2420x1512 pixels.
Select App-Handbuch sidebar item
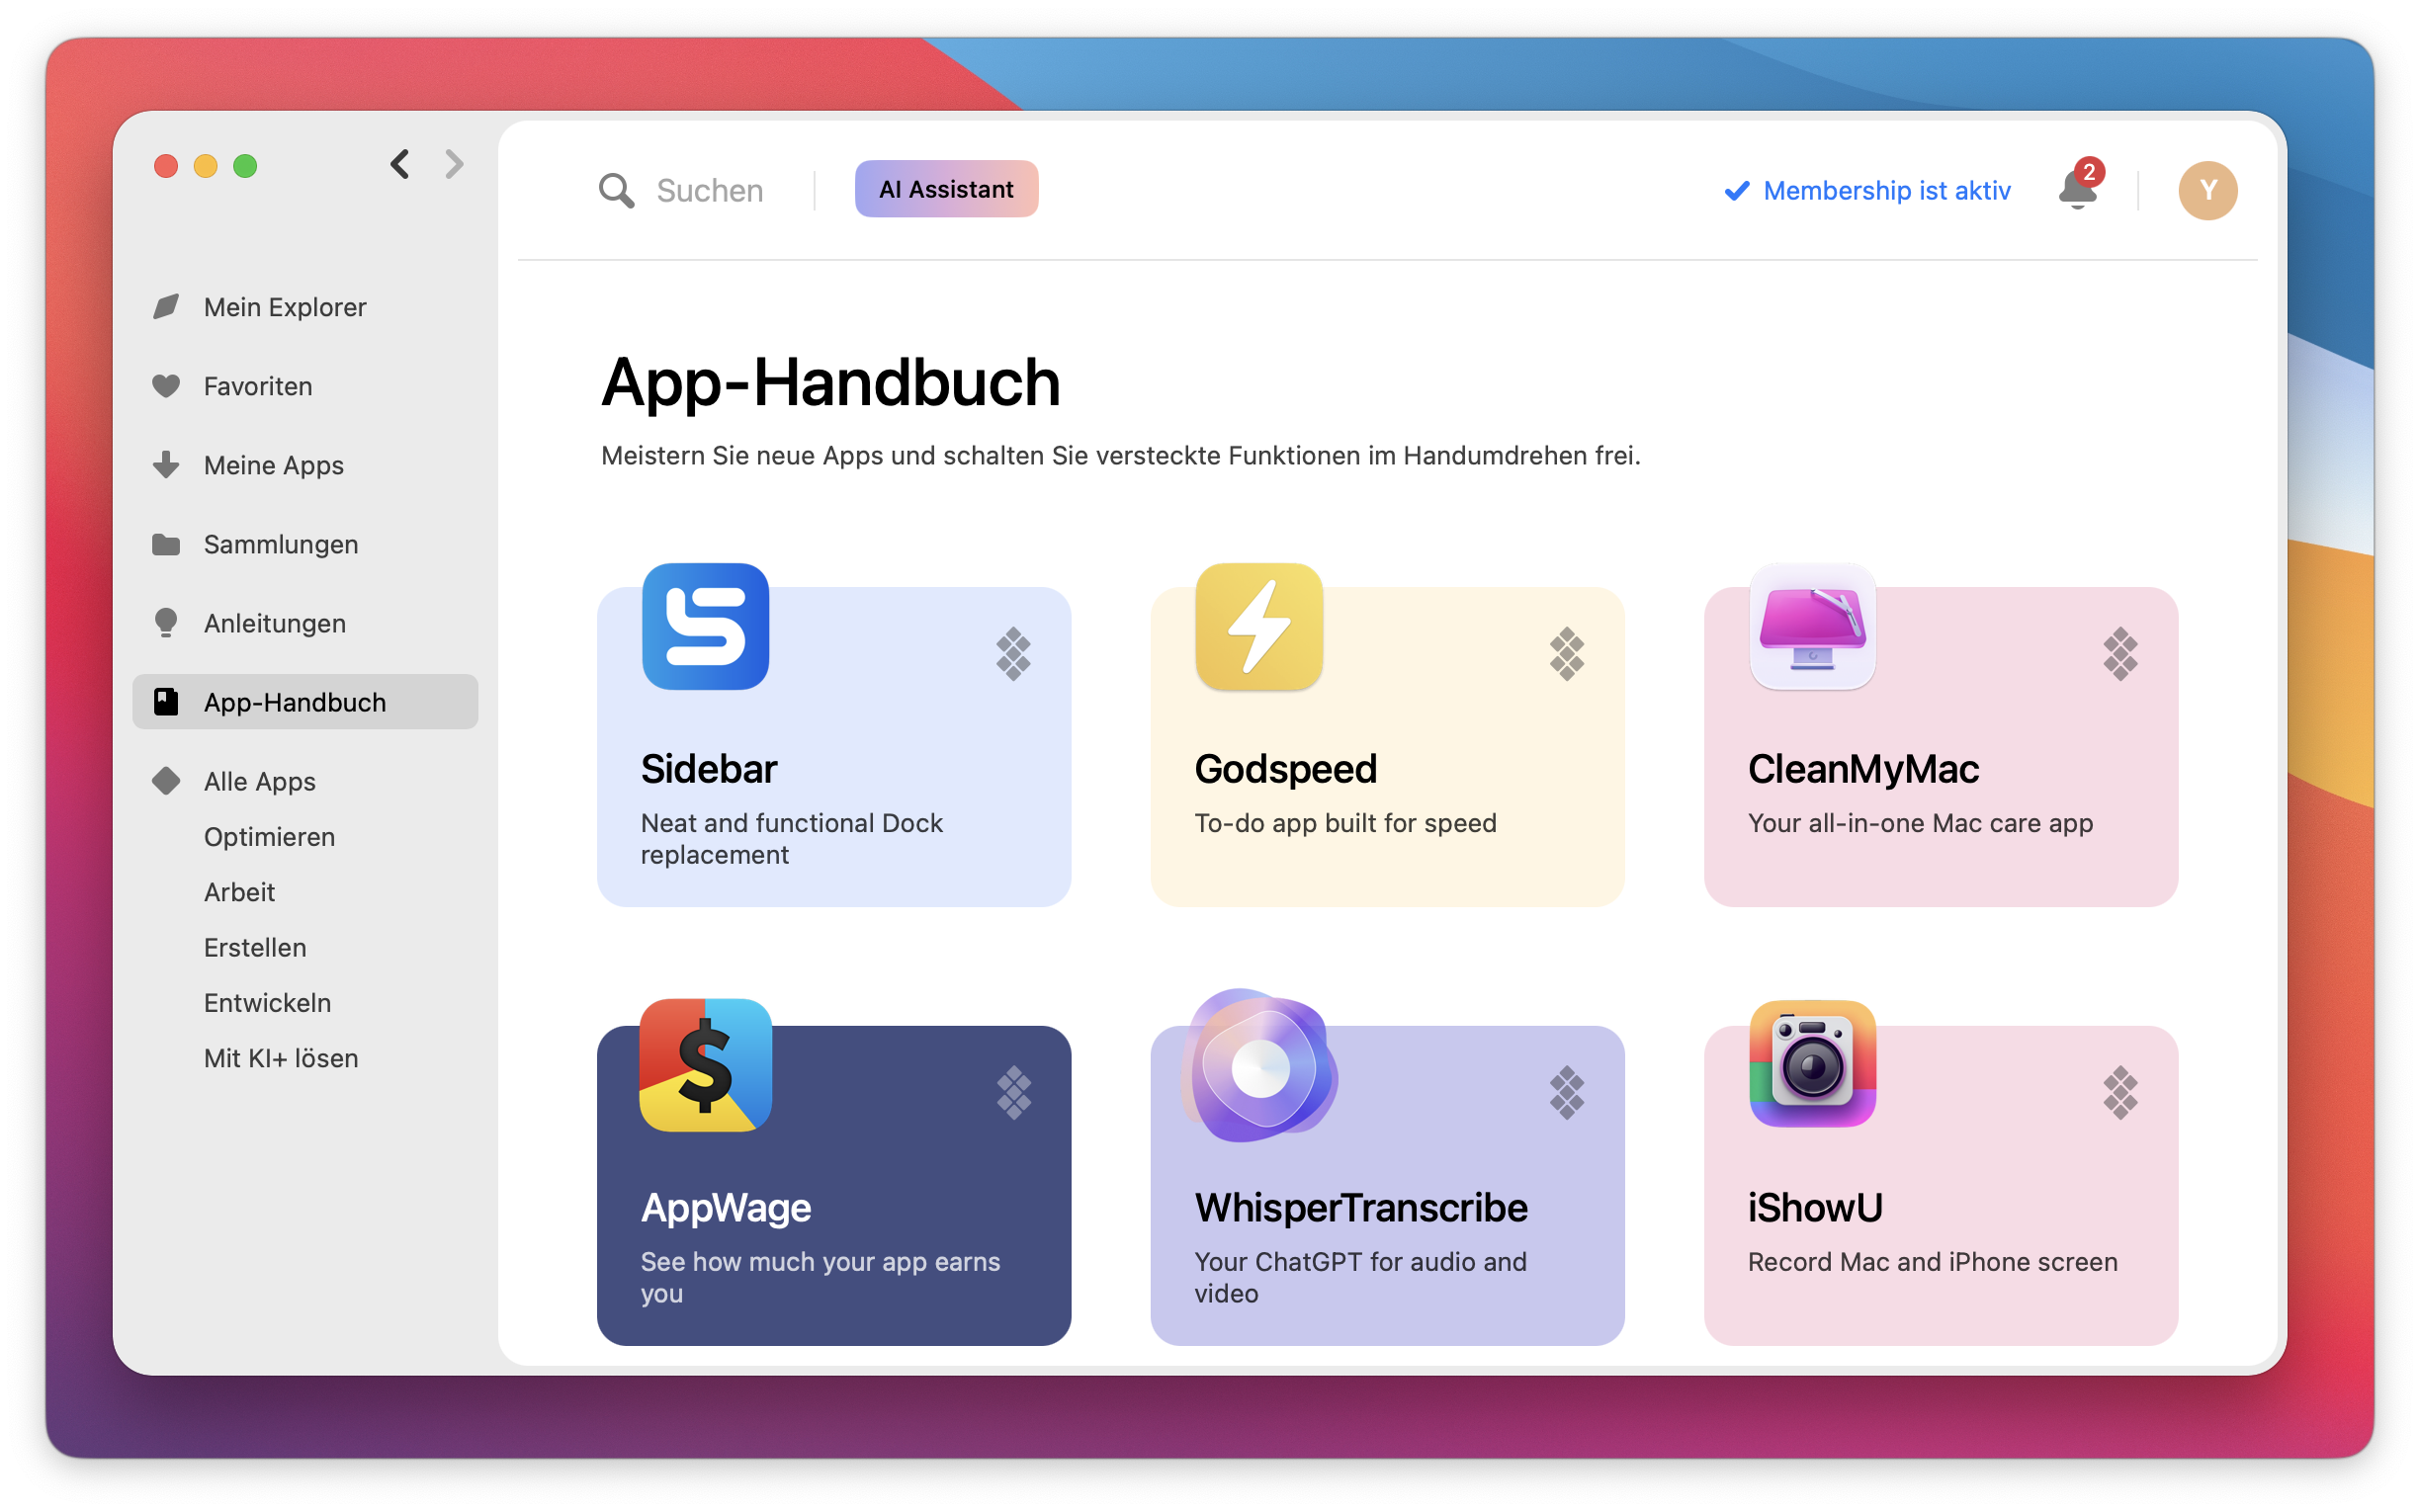click(305, 702)
